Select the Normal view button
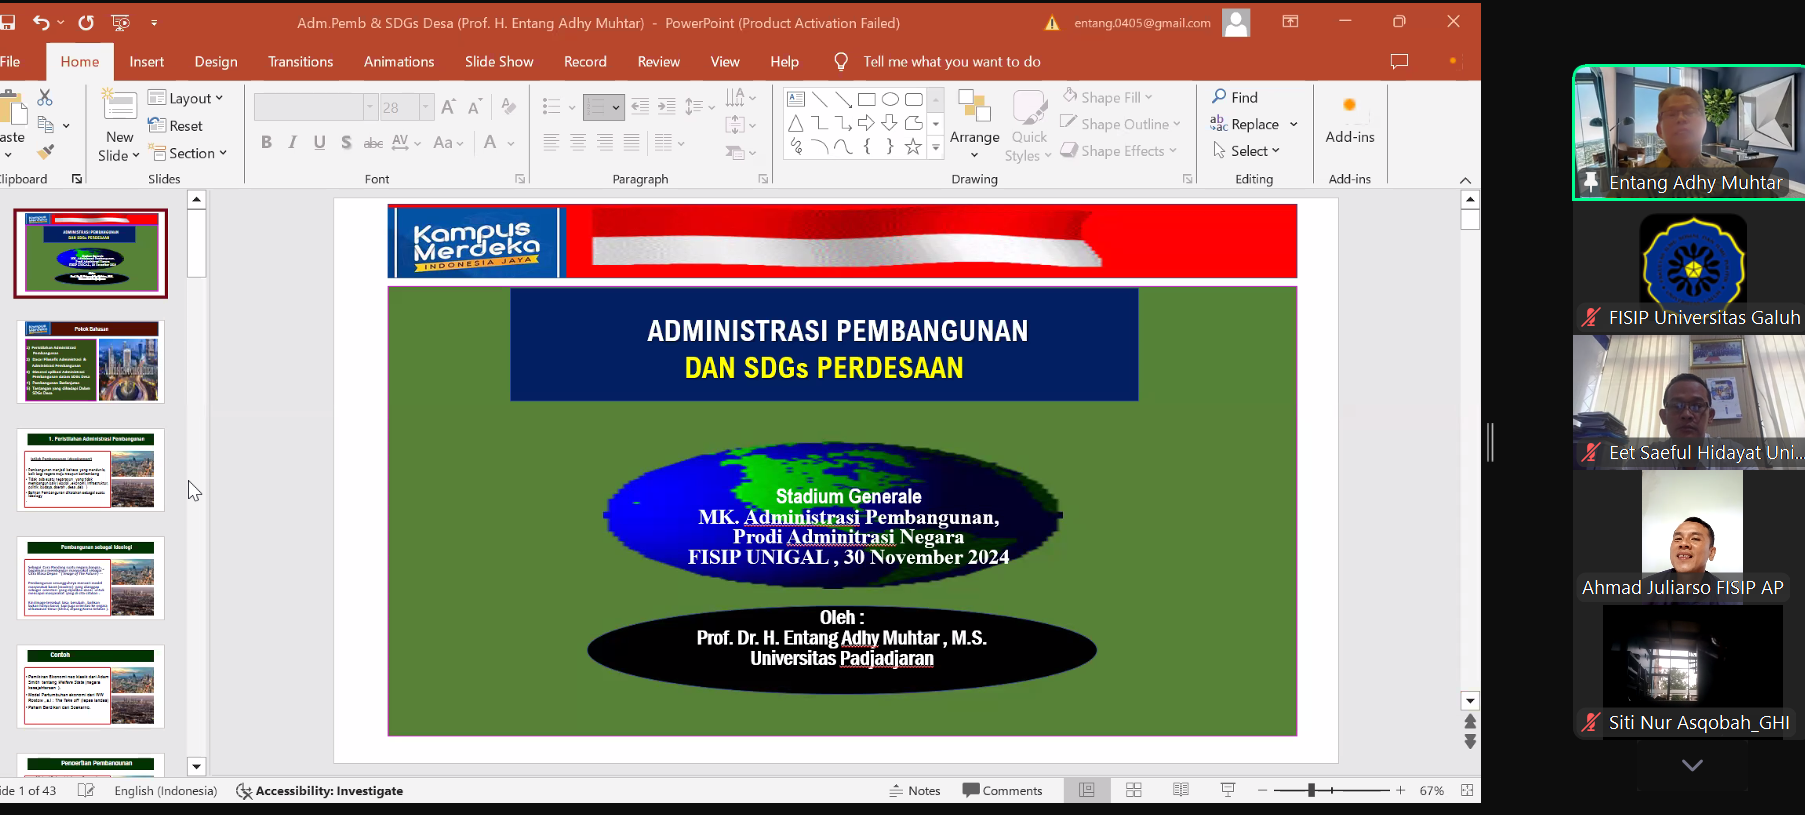The width and height of the screenshot is (1805, 815). tap(1086, 790)
